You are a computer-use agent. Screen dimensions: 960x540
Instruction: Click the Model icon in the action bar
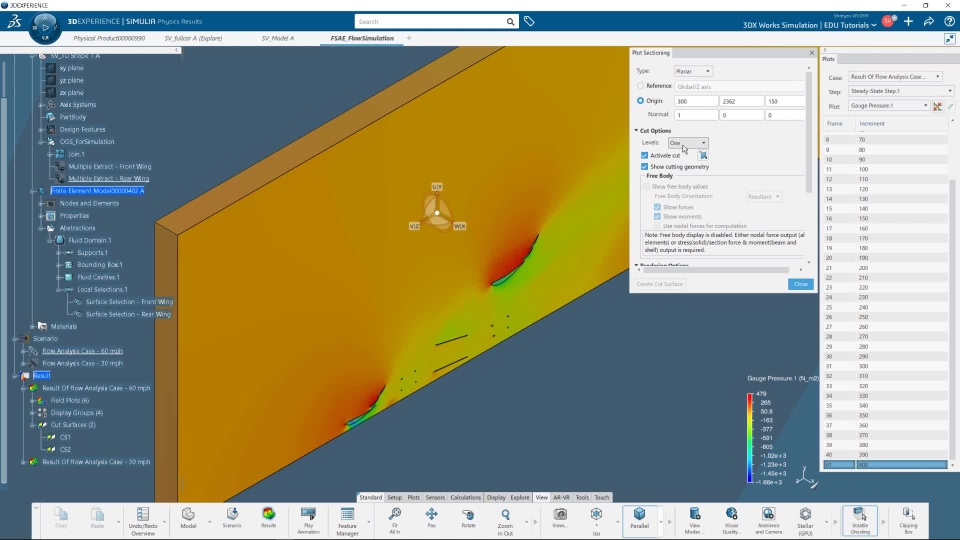click(x=188, y=518)
